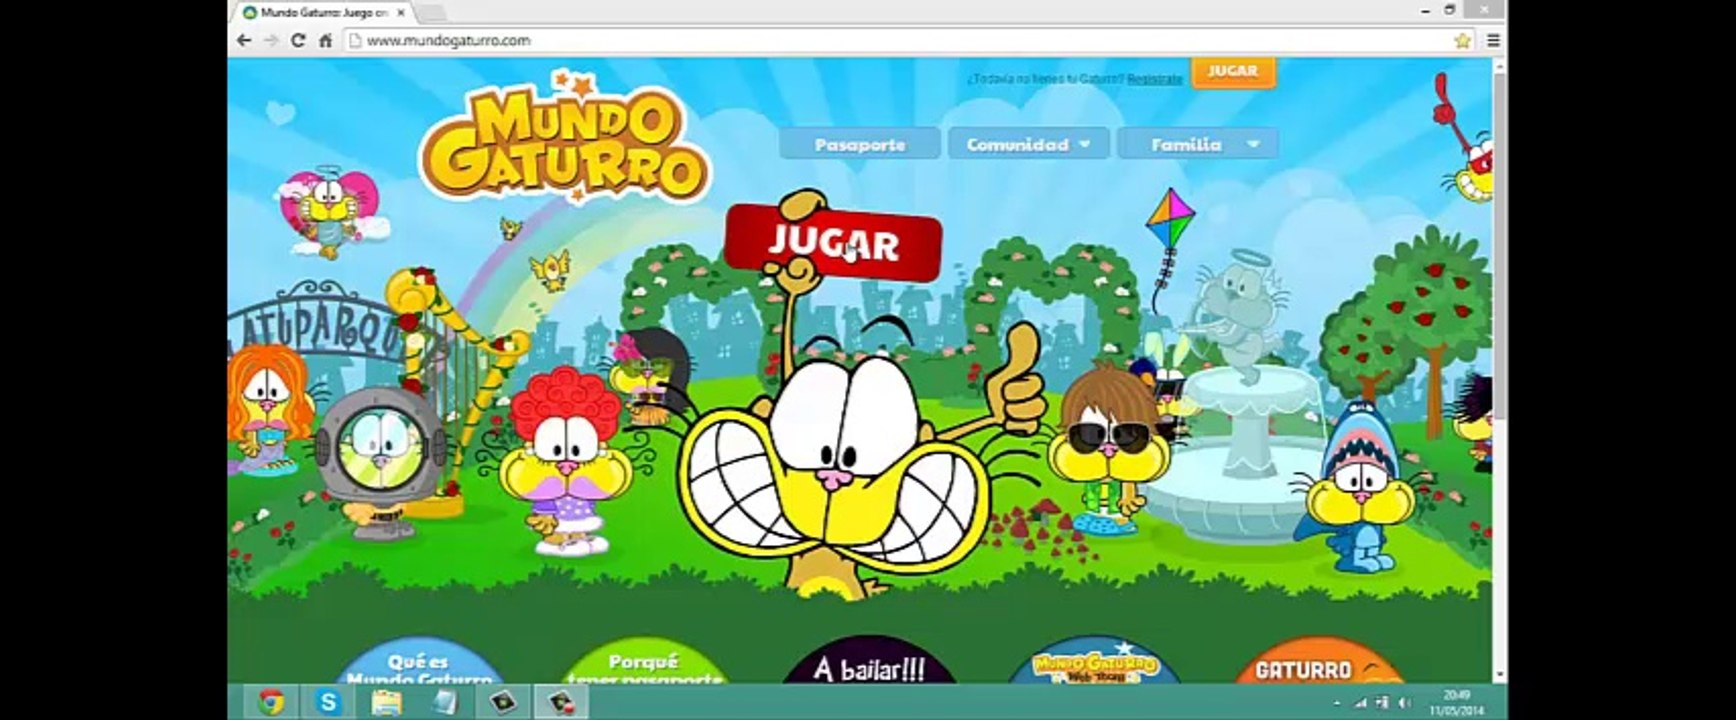The image size is (1736, 720).
Task: Click the browser forward arrow
Action: click(271, 41)
